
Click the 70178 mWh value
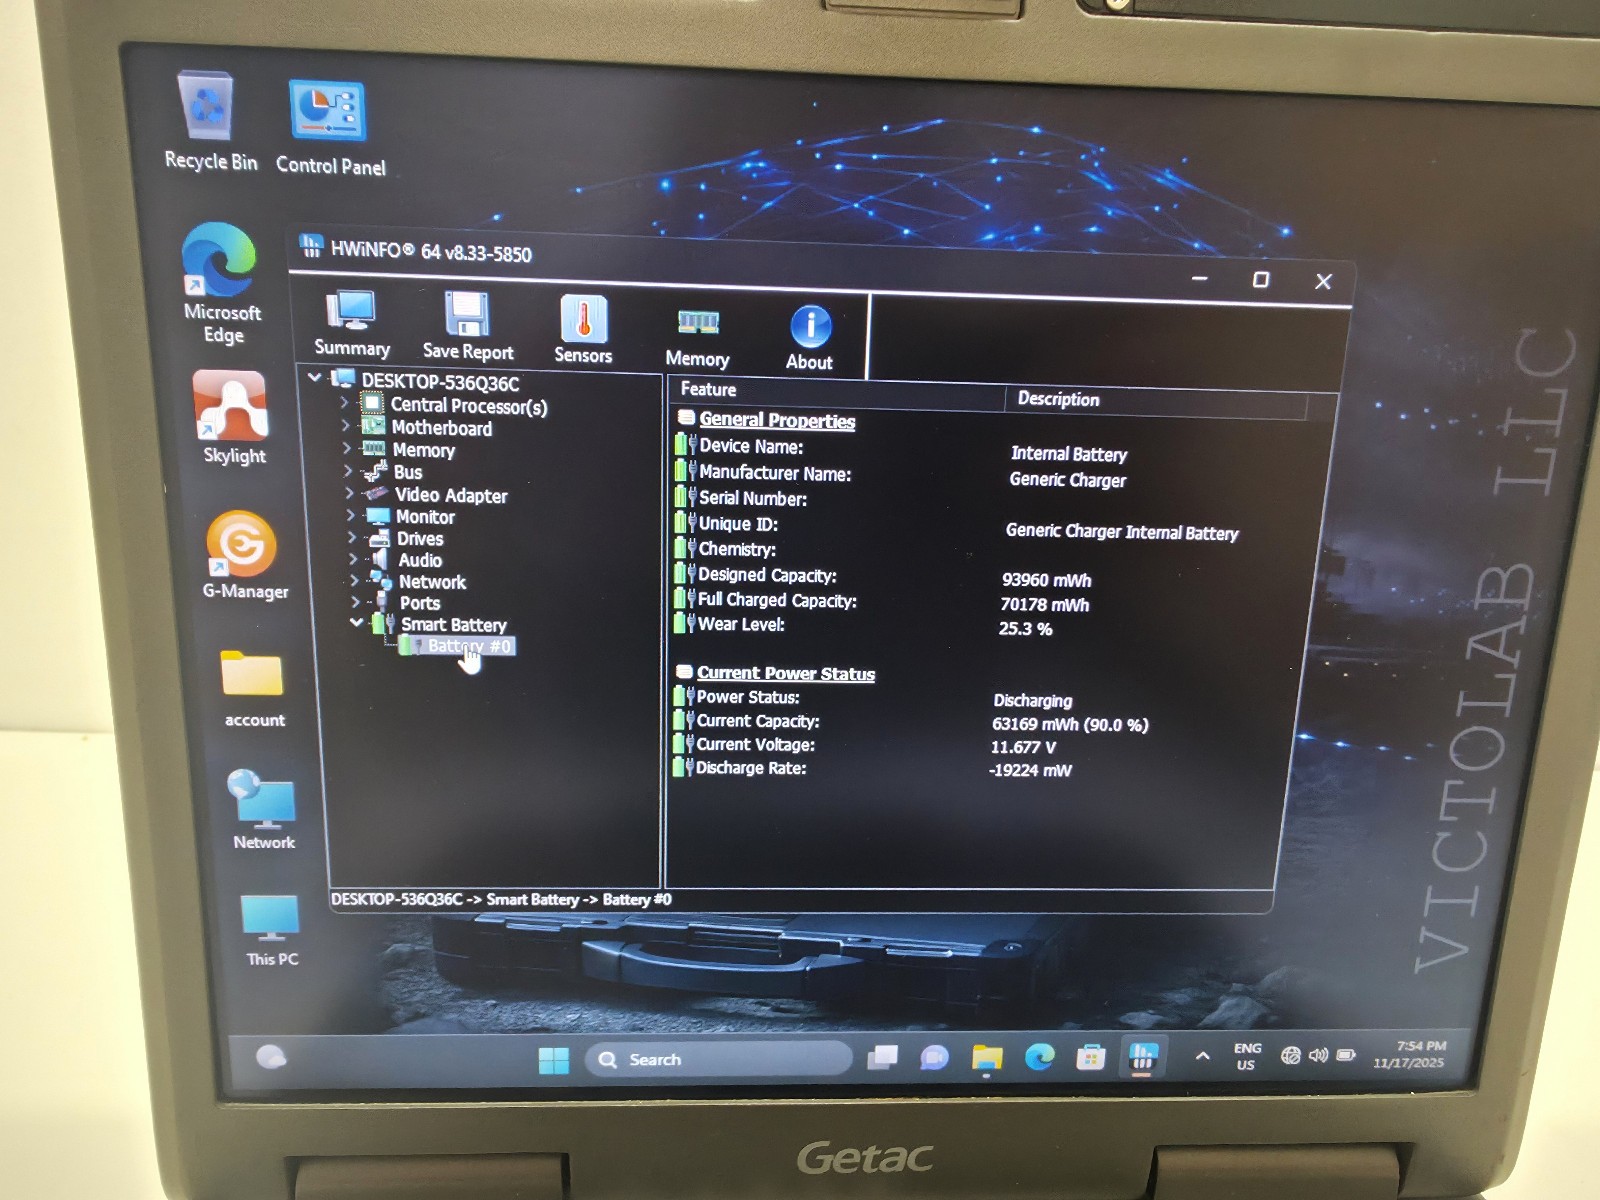coord(1044,605)
